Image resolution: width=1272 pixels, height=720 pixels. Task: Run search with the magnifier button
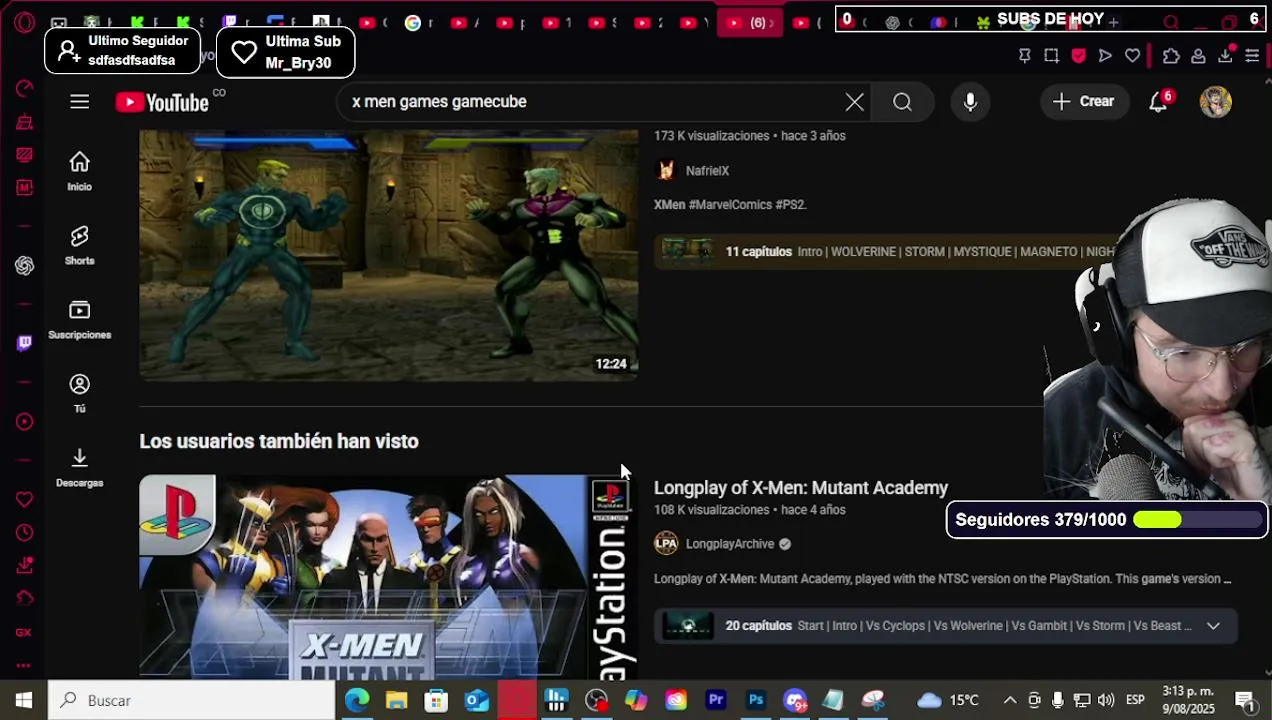[x=902, y=102]
